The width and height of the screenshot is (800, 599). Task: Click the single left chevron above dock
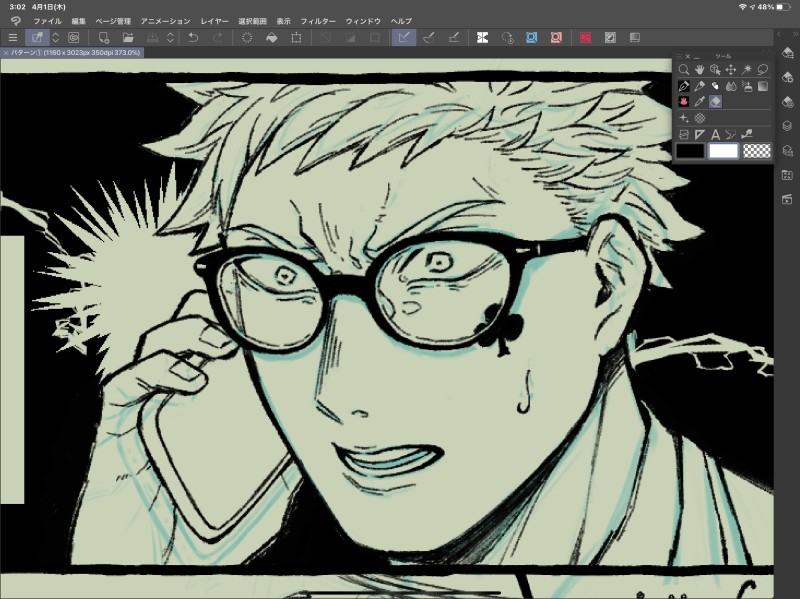[779, 34]
